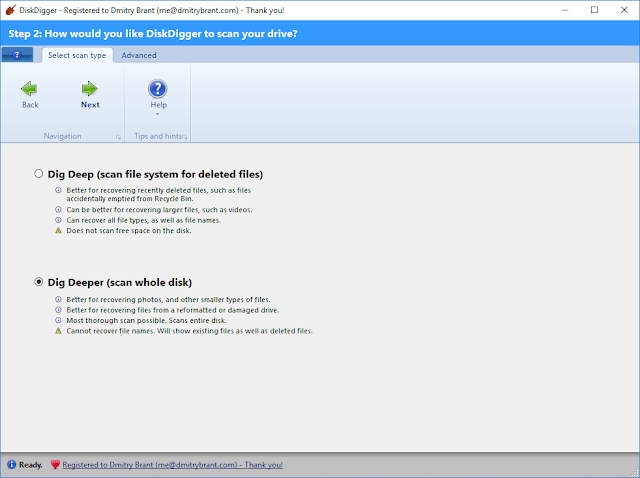This screenshot has height=478, width=640.
Task: Click the window resize grip at bottom-right corner
Action: tap(635, 473)
